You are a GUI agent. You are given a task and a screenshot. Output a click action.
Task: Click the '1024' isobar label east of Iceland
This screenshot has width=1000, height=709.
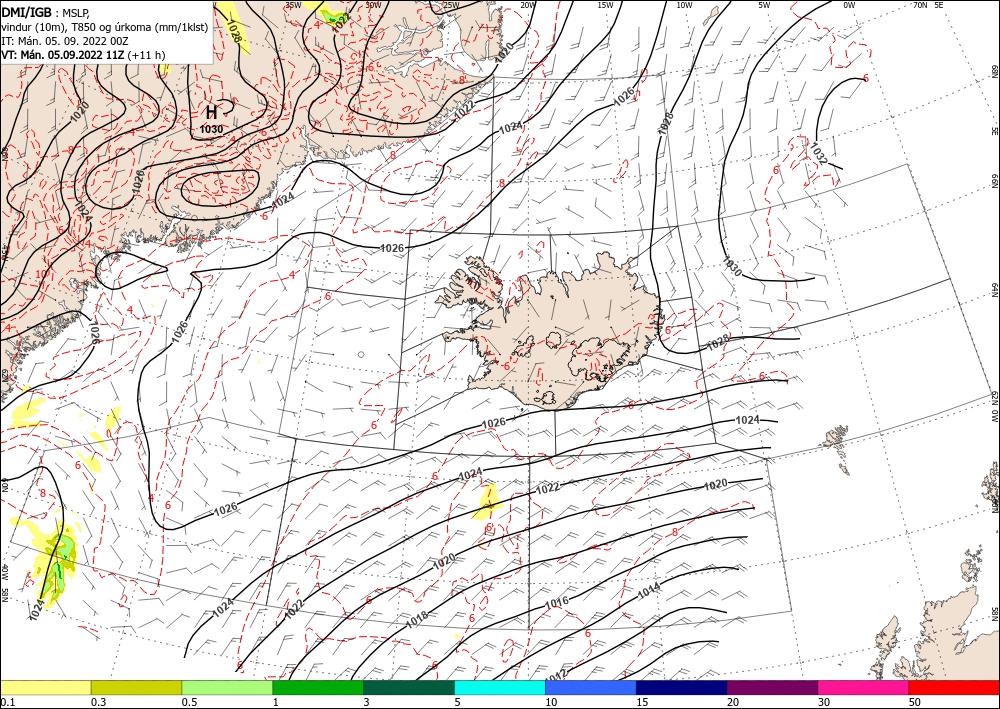(x=747, y=420)
